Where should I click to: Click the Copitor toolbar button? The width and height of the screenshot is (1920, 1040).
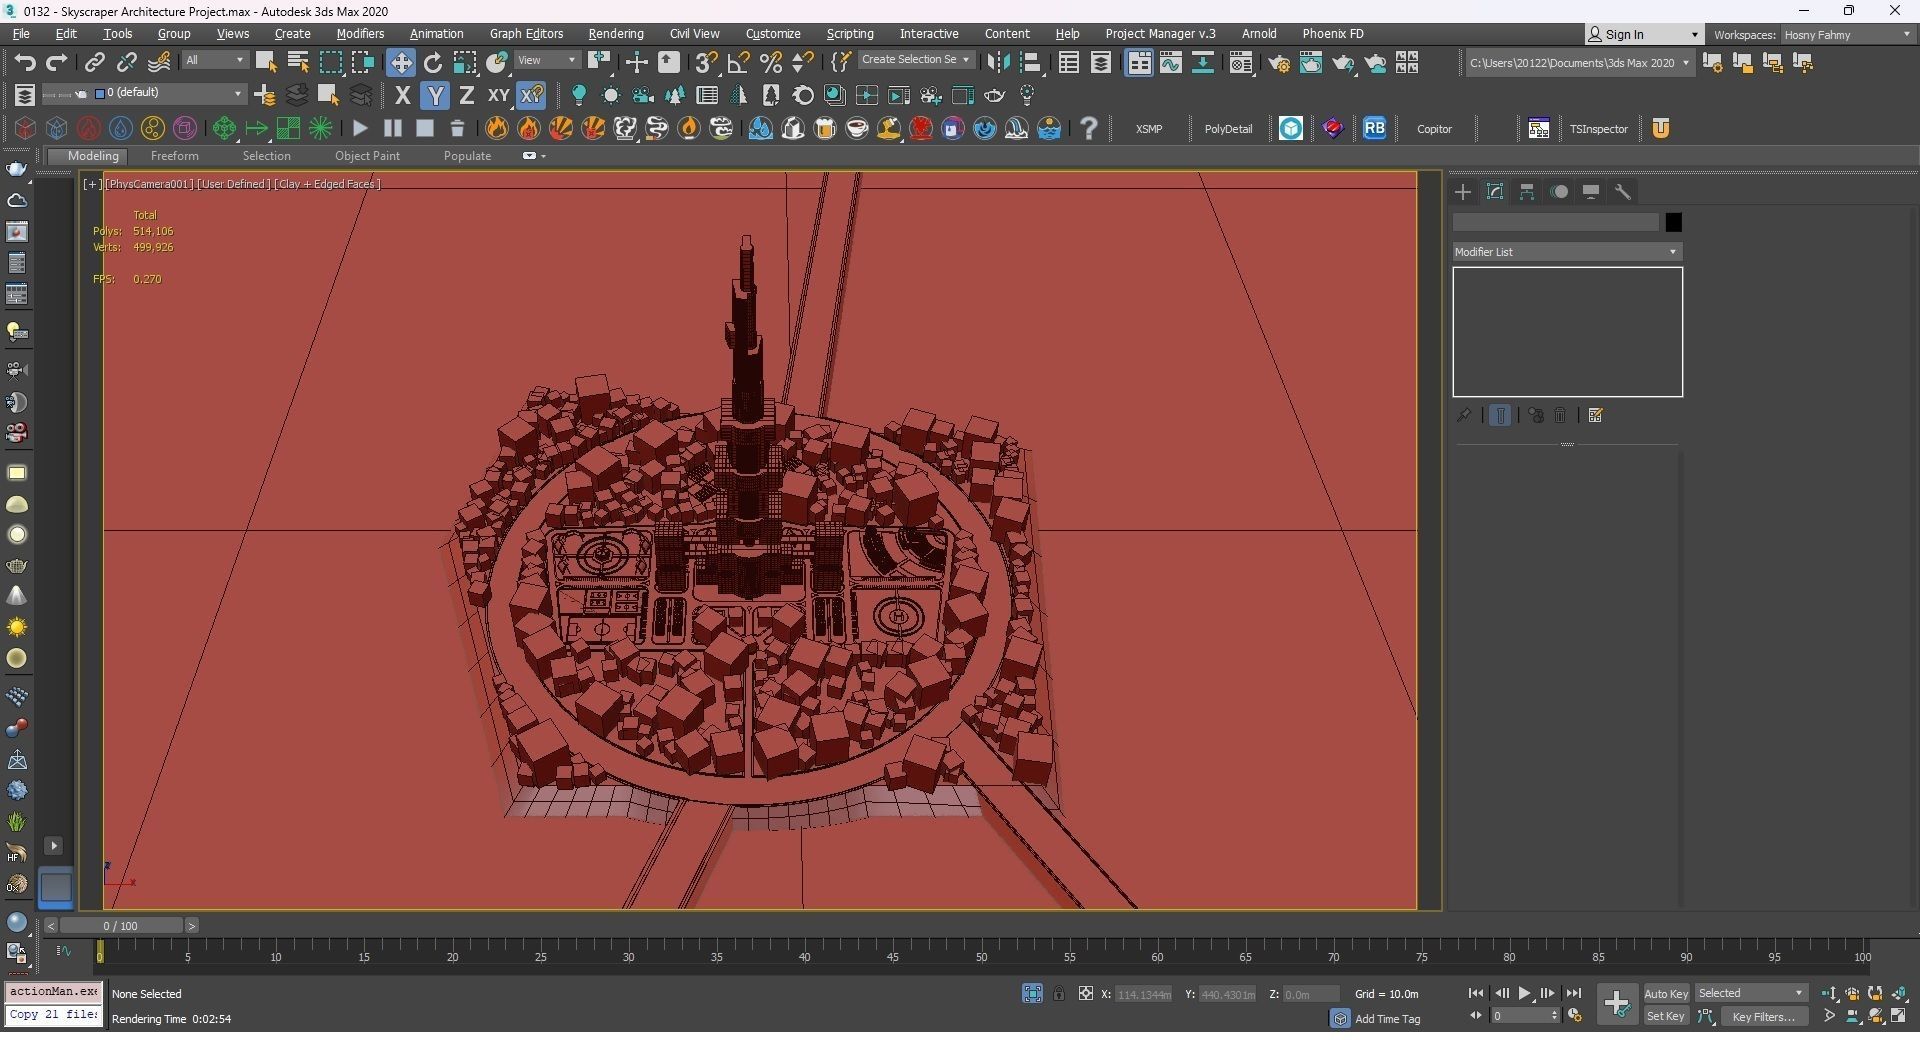1434,129
